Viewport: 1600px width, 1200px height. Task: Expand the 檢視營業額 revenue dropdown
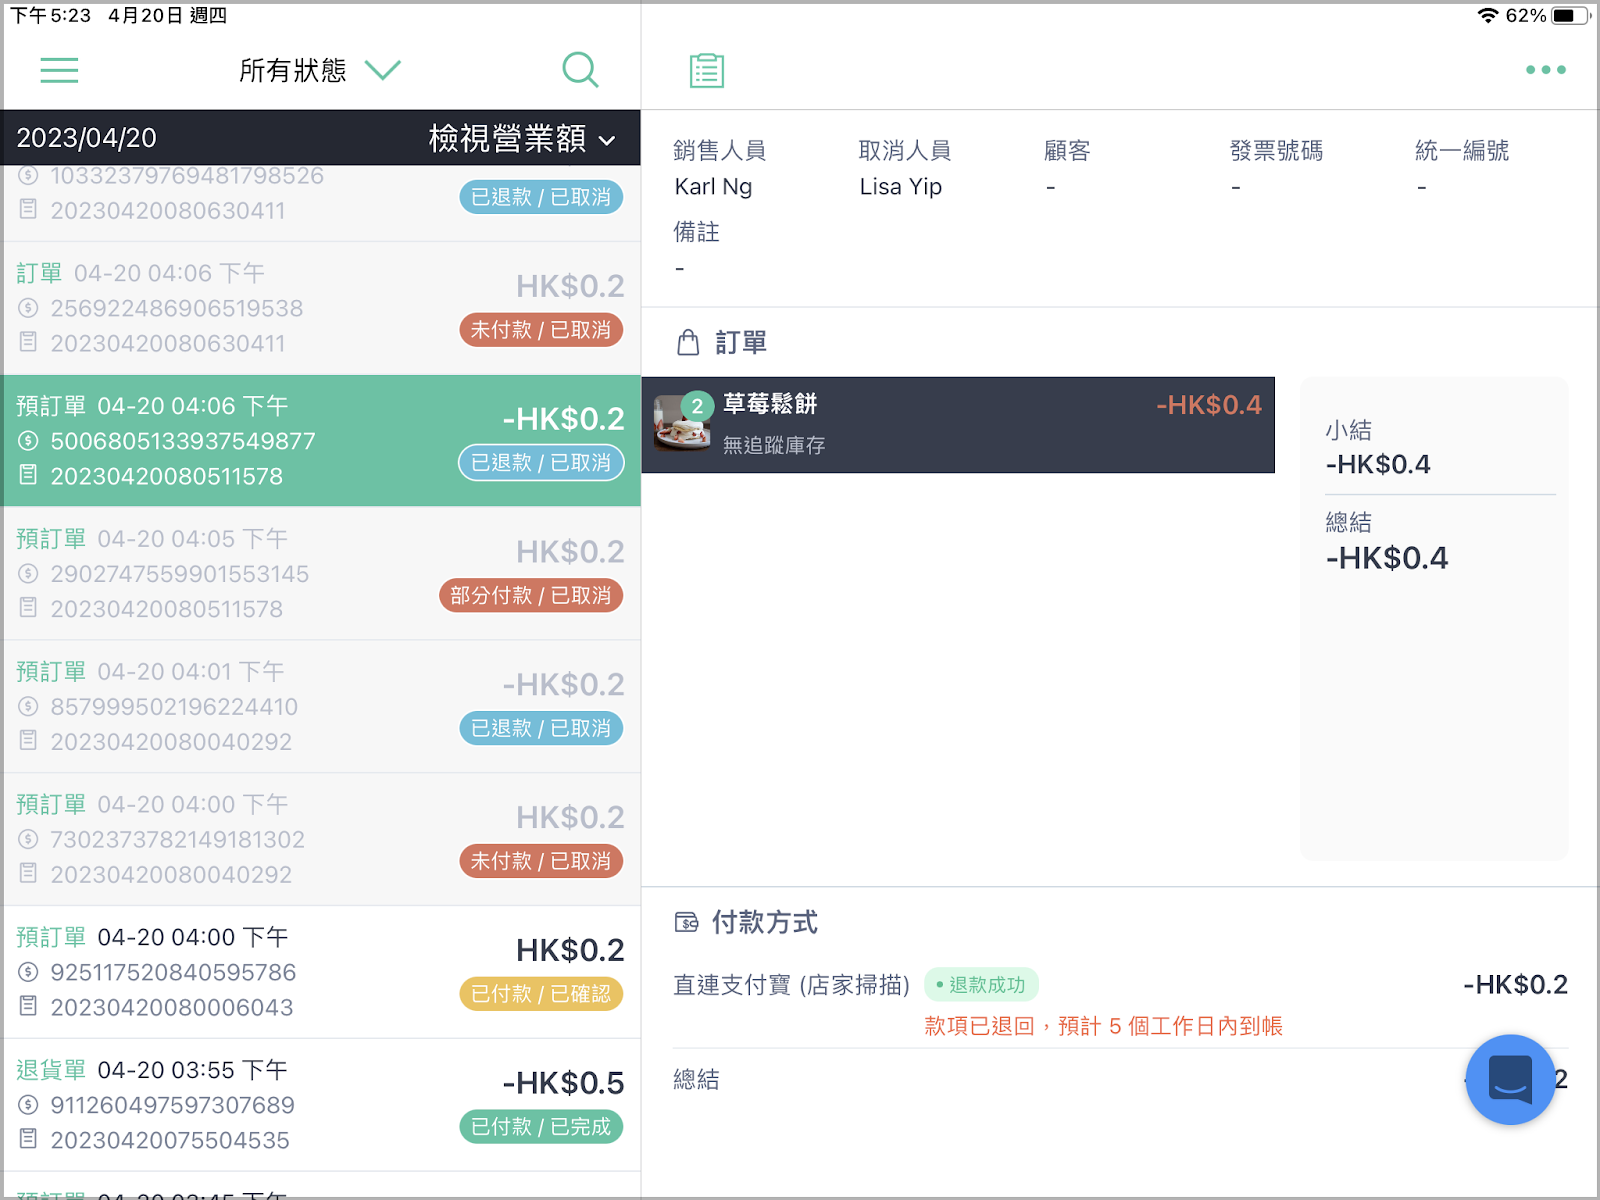coord(522,138)
